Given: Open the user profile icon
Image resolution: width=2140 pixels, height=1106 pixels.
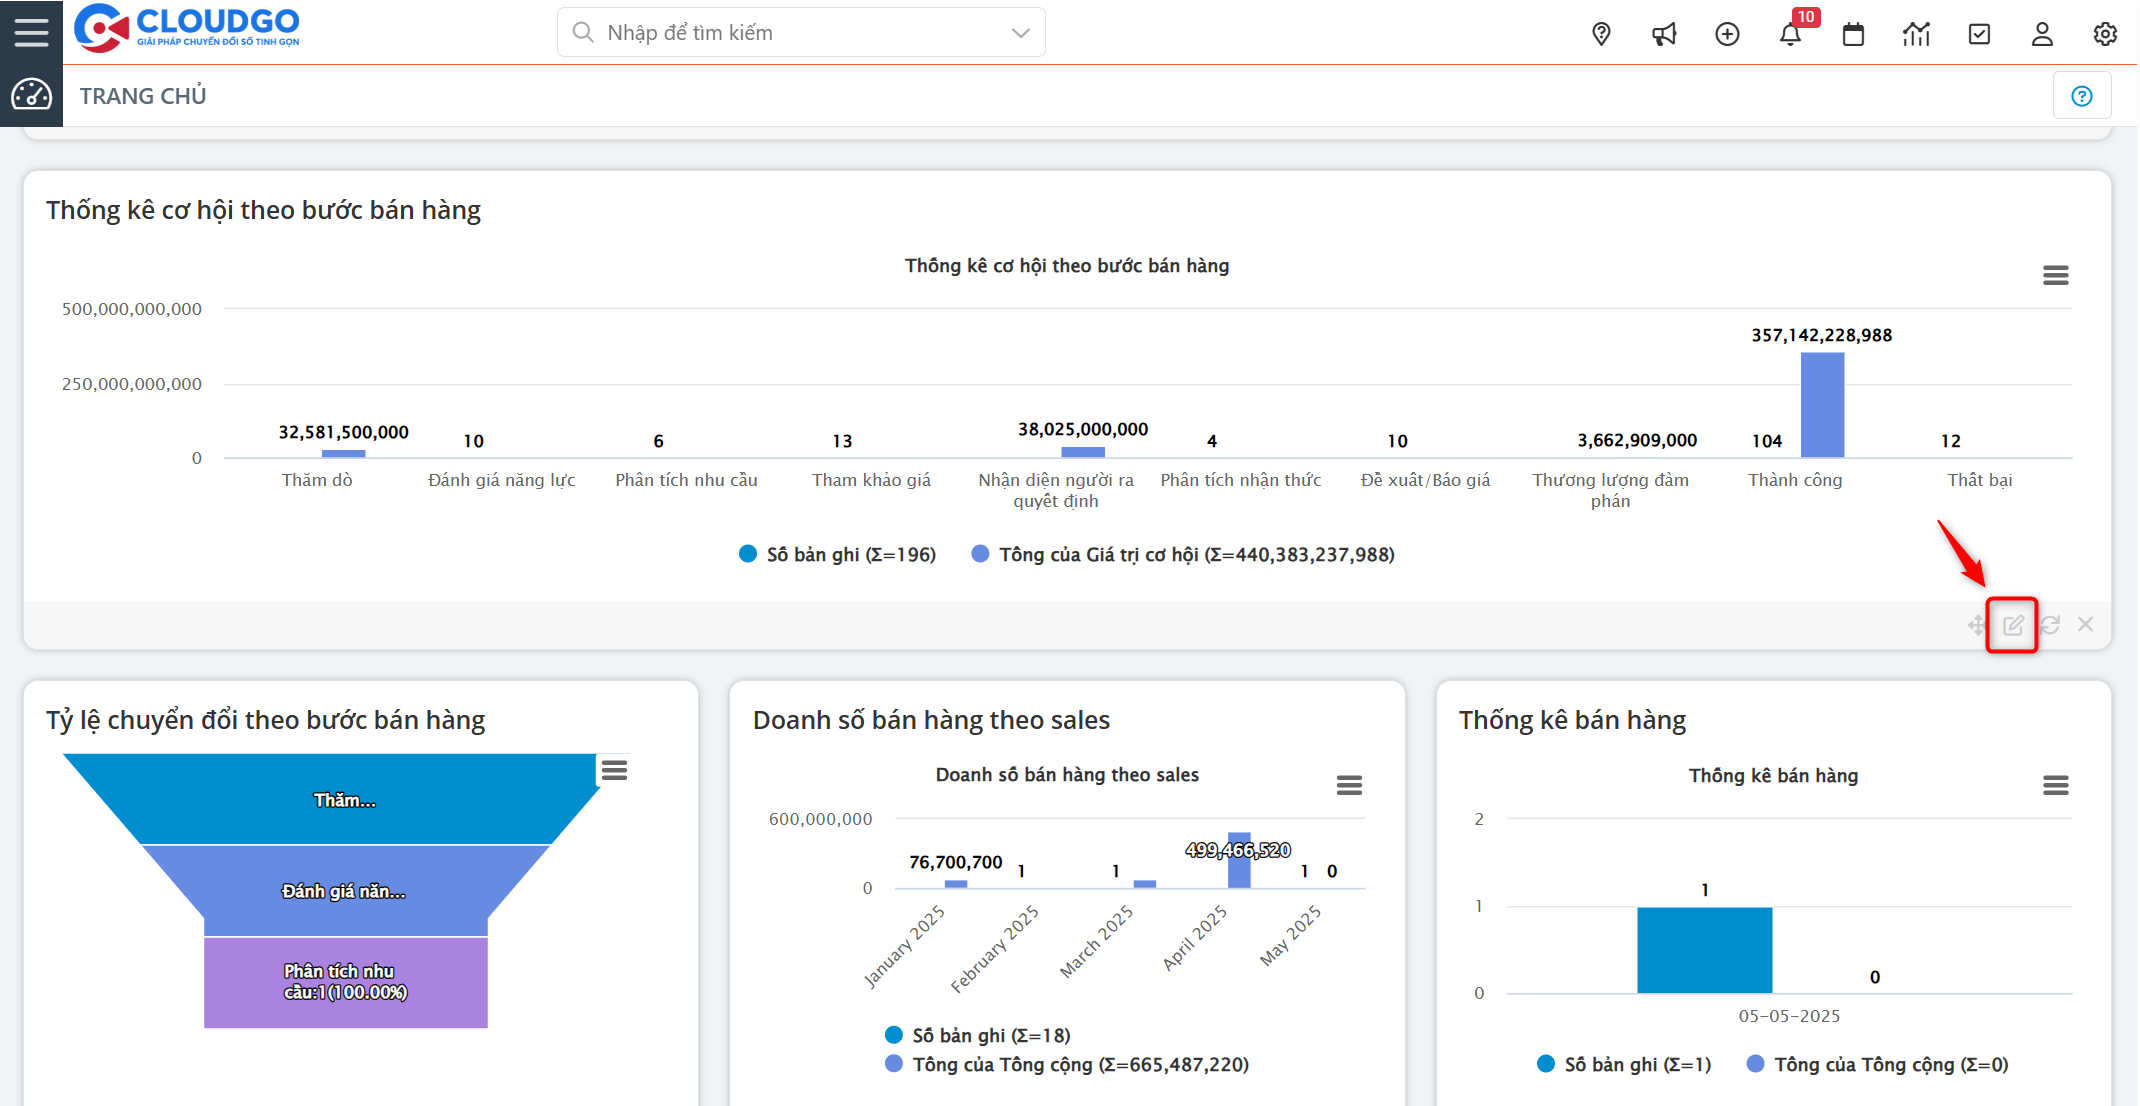Looking at the screenshot, I should point(2042,34).
